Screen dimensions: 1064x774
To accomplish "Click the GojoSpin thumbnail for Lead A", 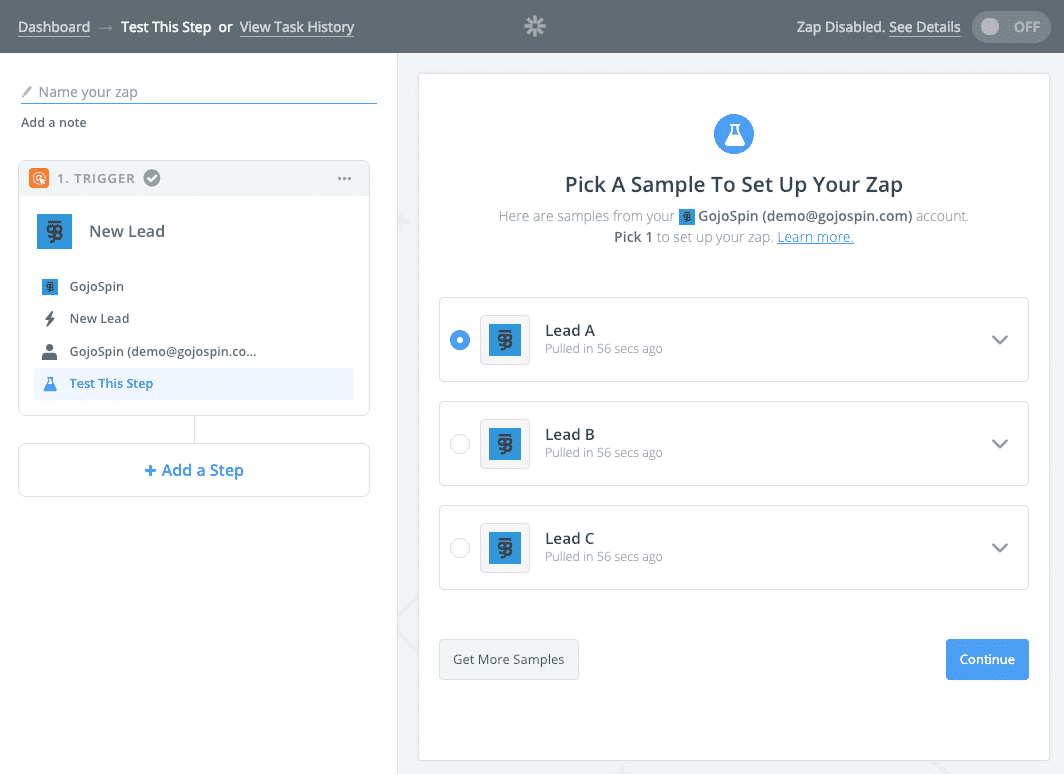I will [505, 340].
